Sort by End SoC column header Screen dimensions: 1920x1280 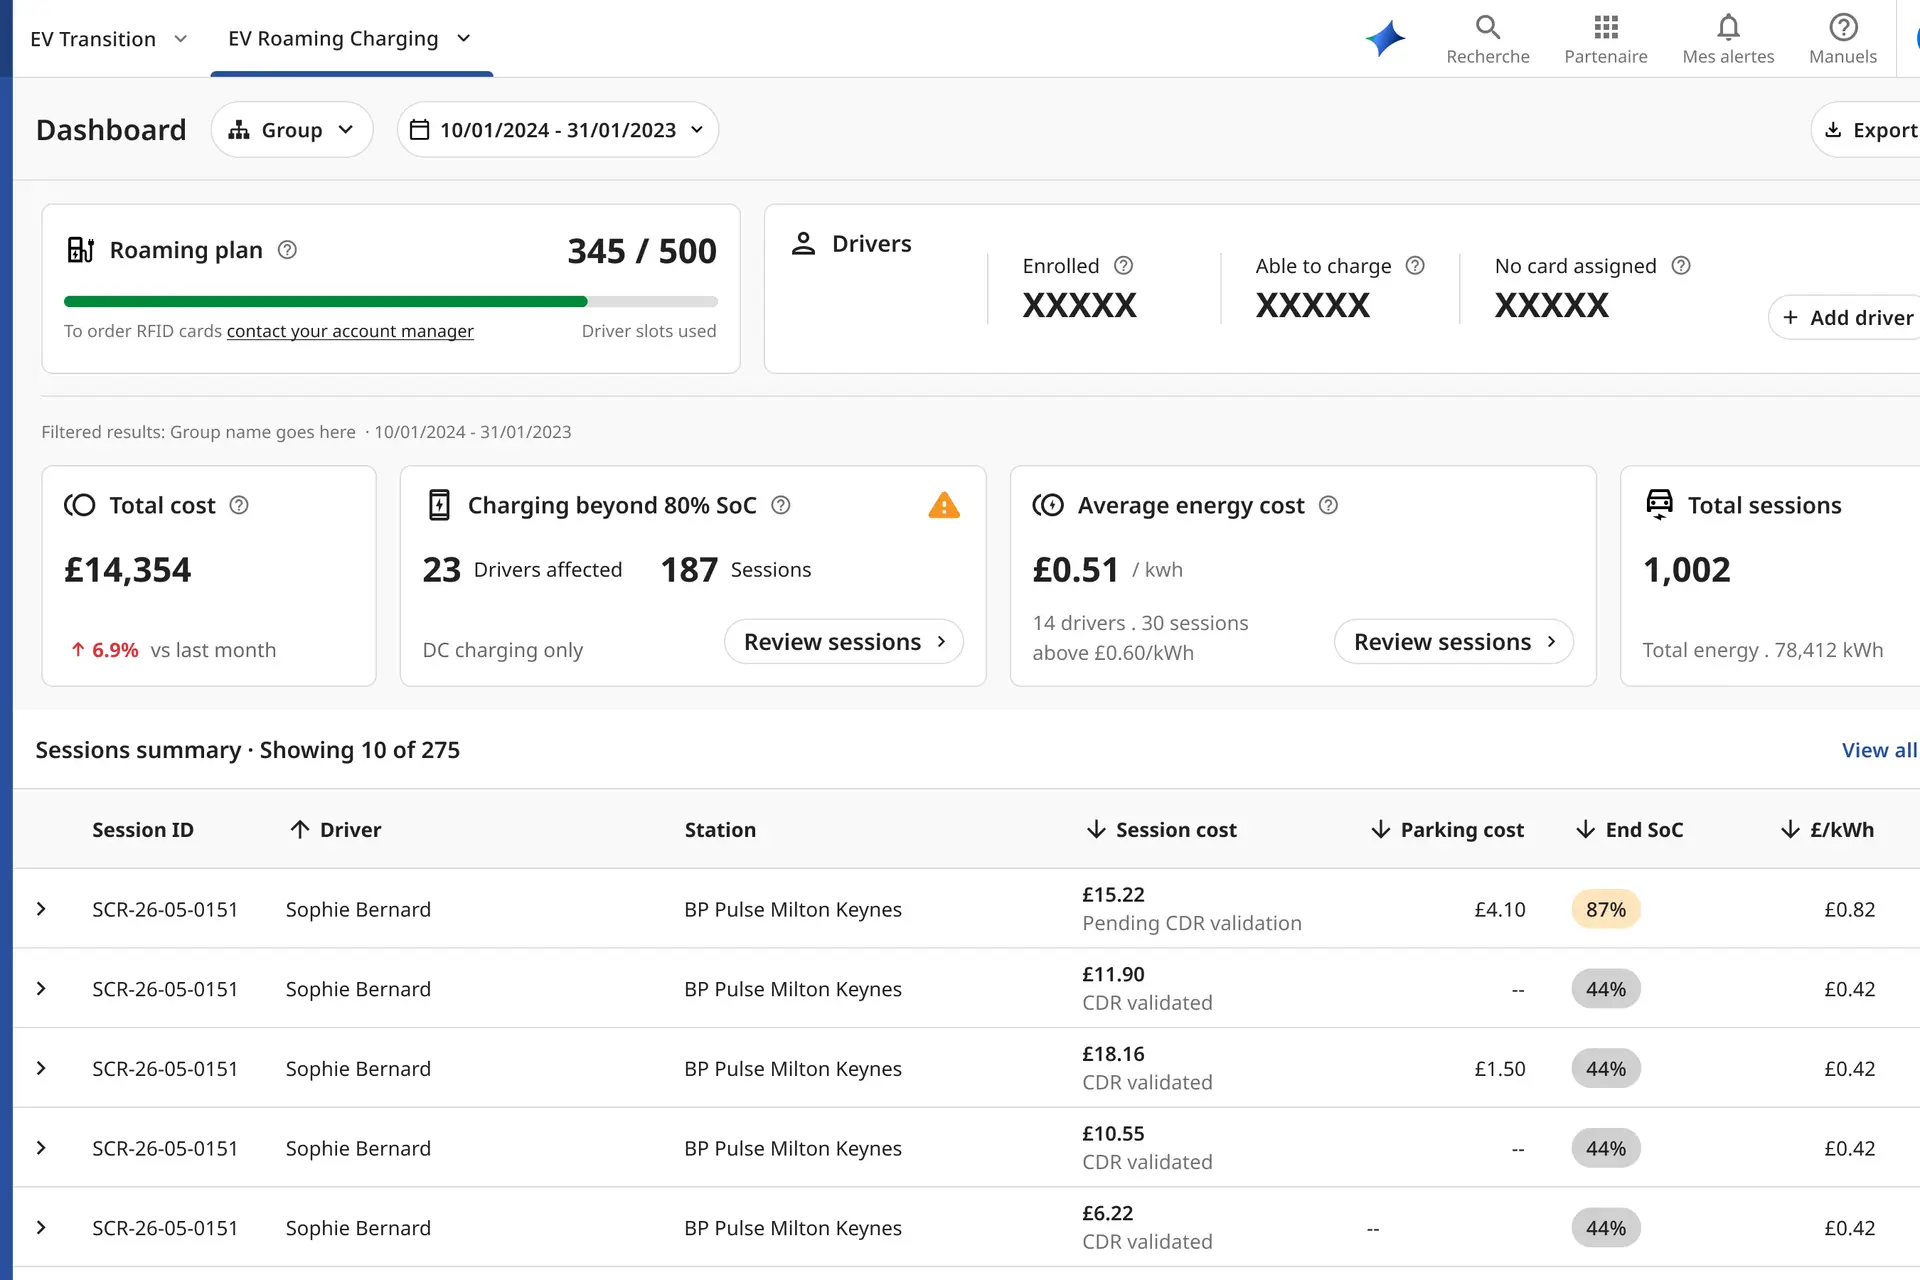click(x=1629, y=830)
